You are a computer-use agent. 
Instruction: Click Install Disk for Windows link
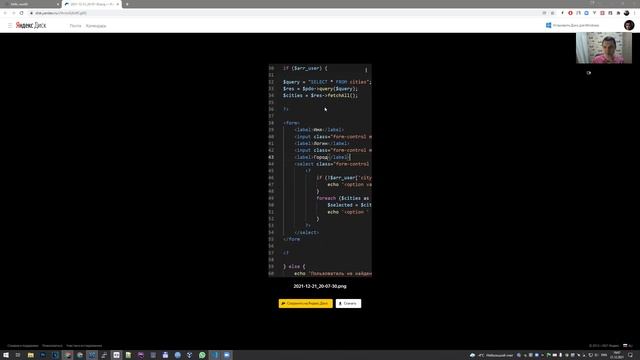click(573, 25)
